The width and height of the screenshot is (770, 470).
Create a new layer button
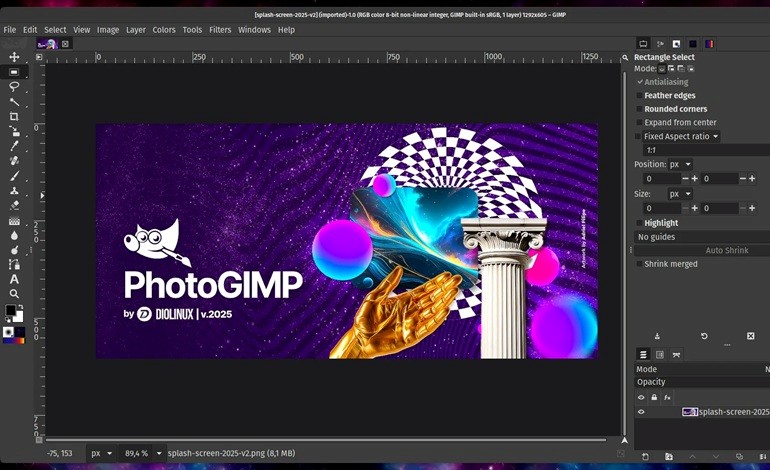click(x=645, y=457)
